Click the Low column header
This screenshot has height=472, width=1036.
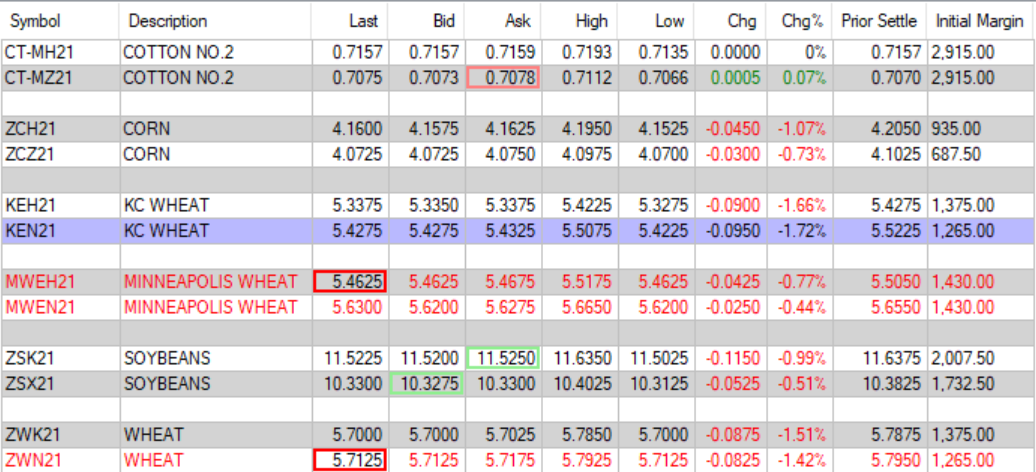click(x=656, y=21)
